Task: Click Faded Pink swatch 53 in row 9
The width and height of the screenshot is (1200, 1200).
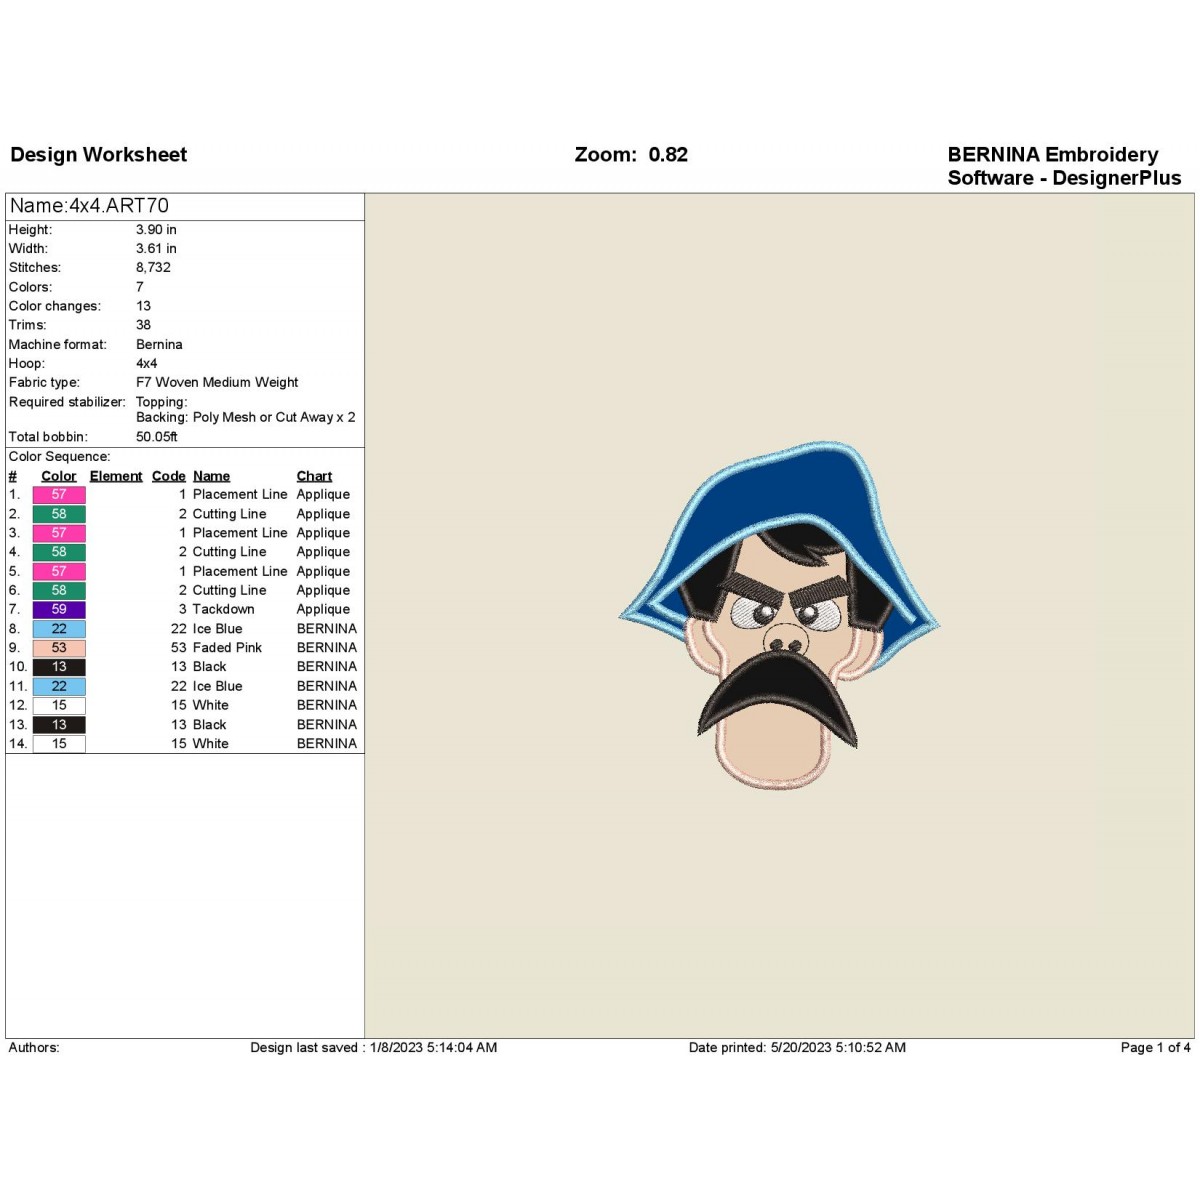Action: point(59,648)
